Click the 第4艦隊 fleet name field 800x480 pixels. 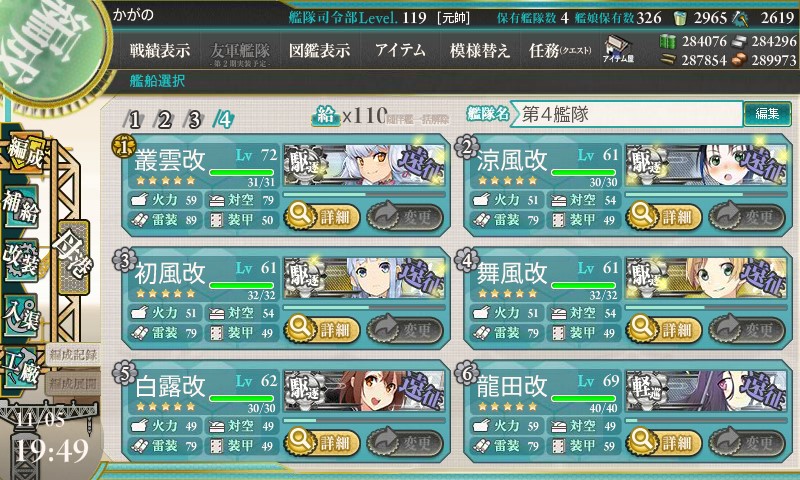click(627, 114)
